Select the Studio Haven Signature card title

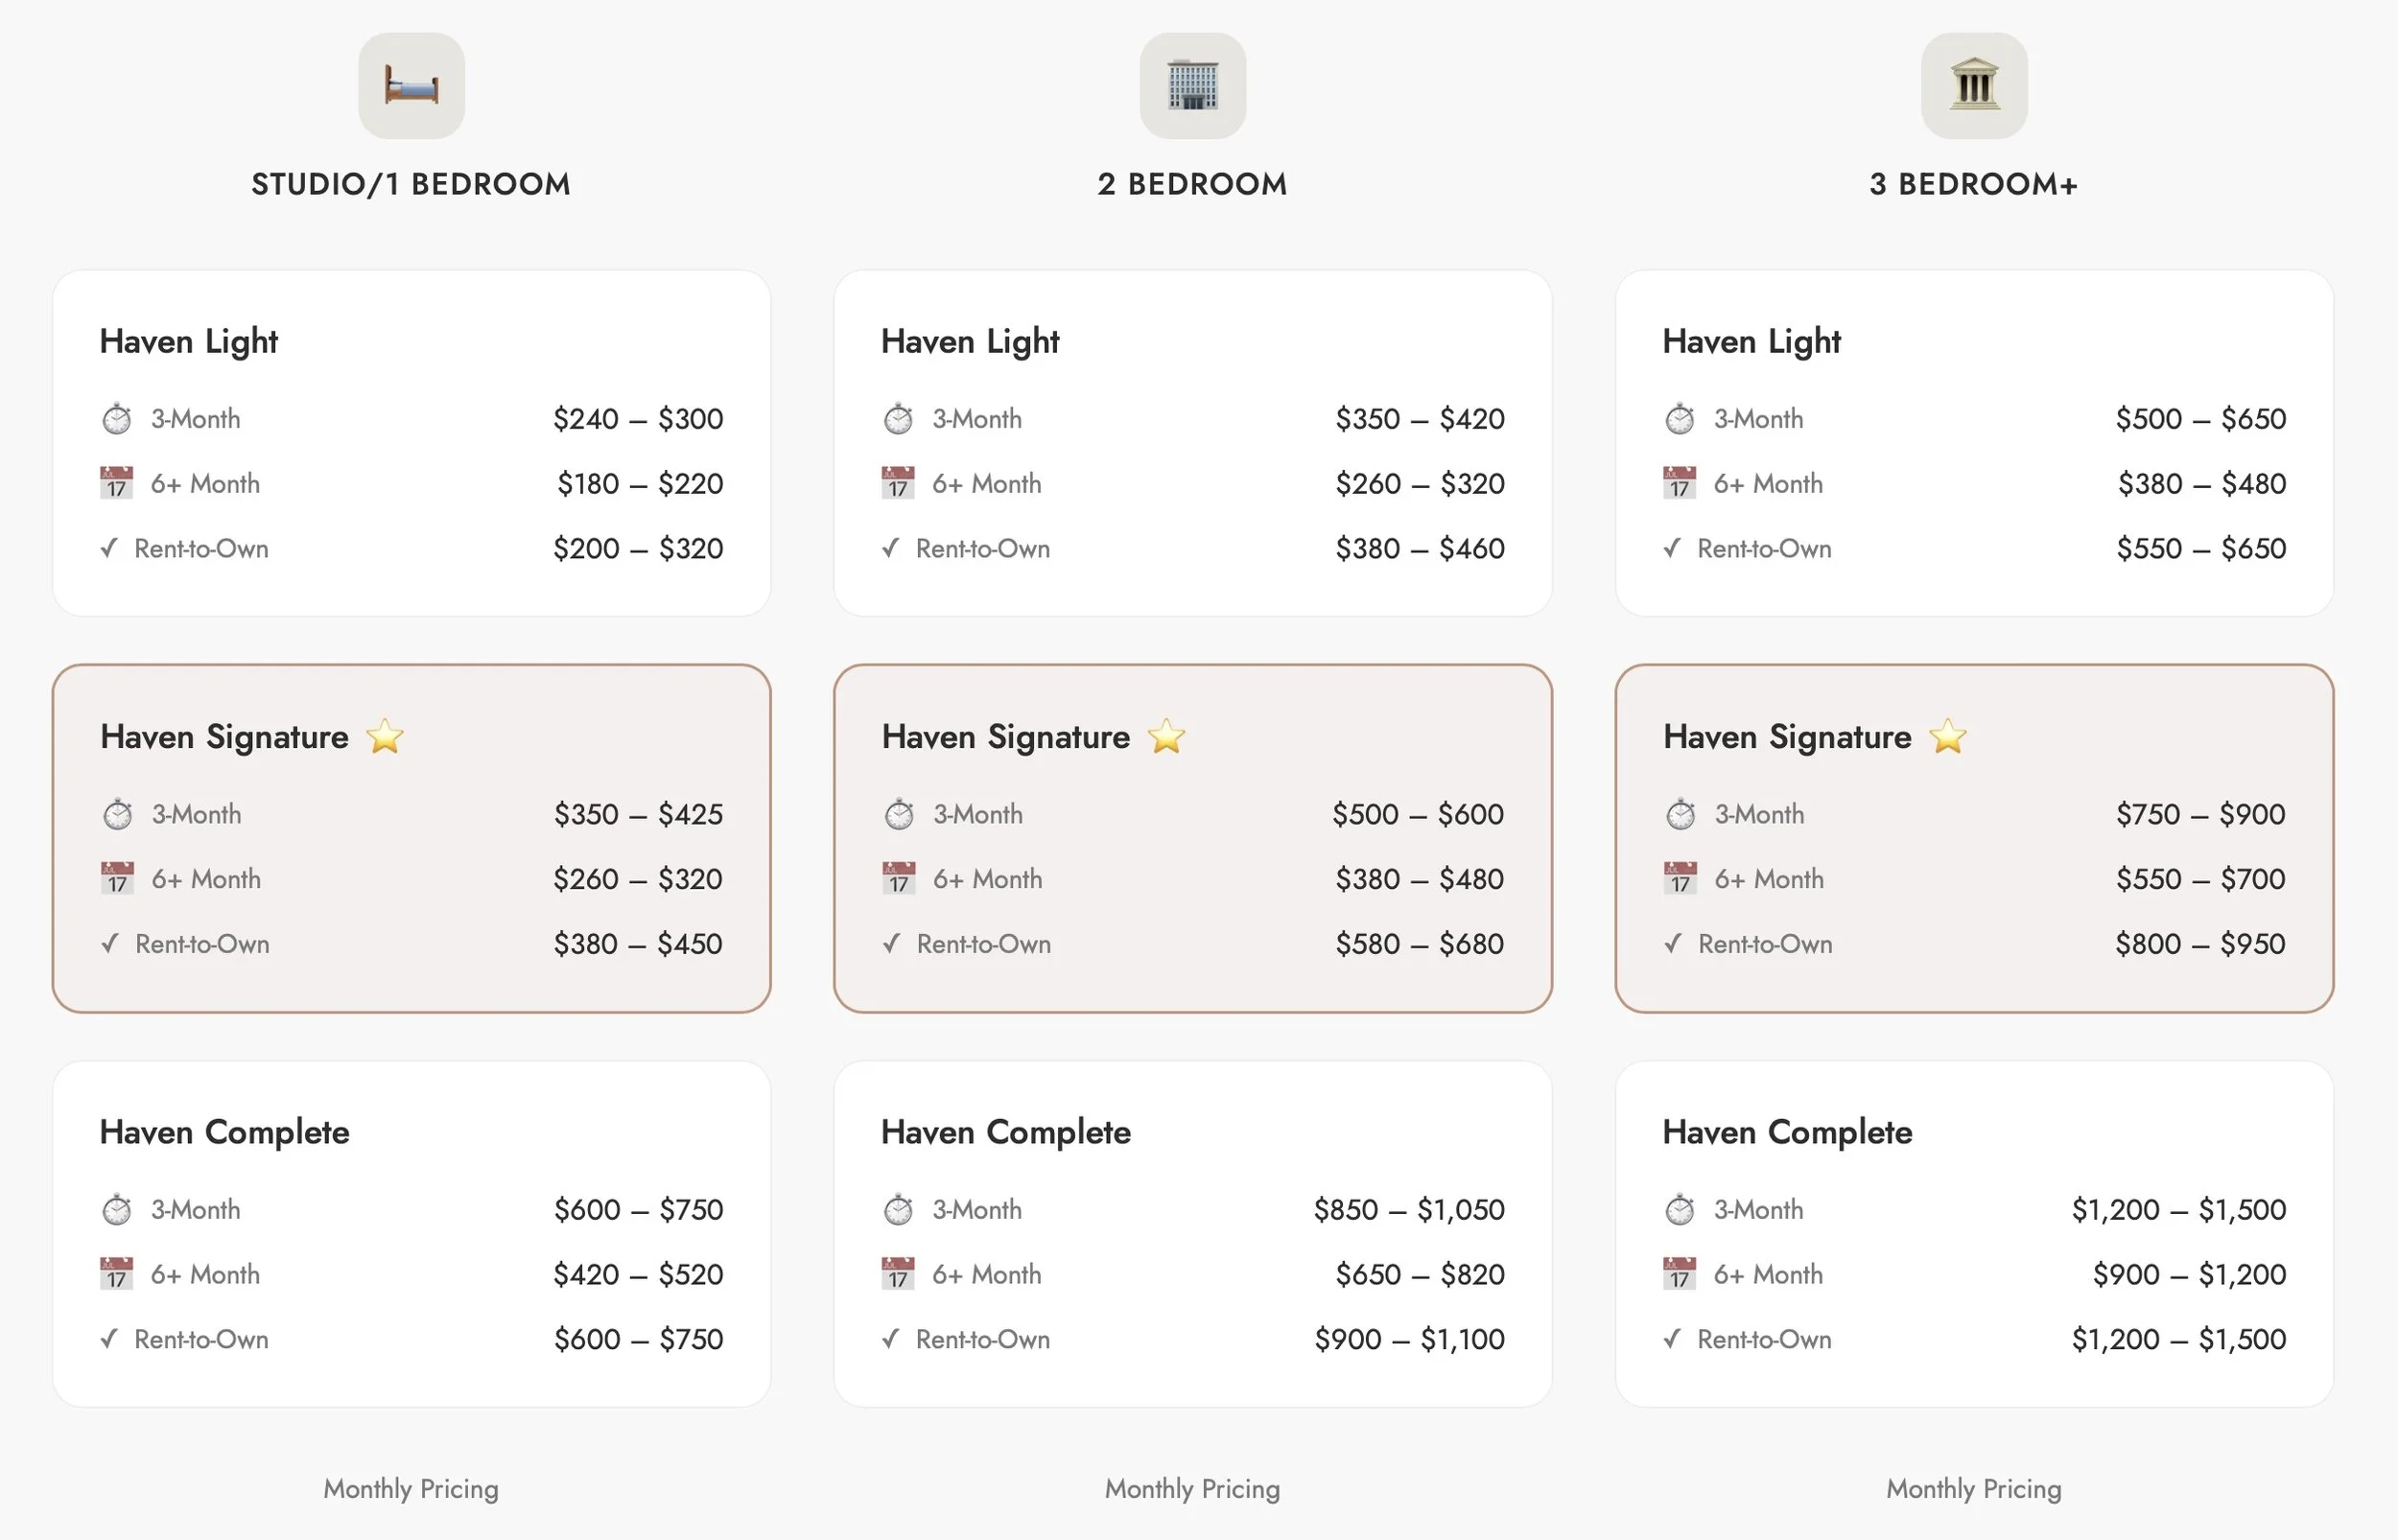point(225,737)
